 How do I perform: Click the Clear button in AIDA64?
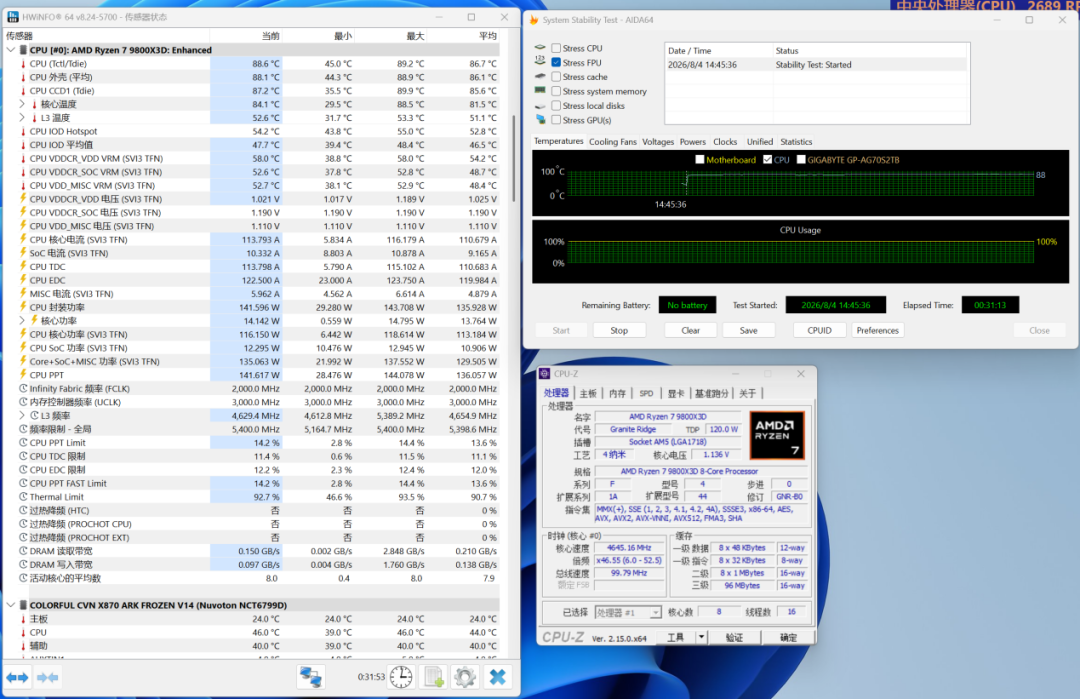(x=690, y=331)
